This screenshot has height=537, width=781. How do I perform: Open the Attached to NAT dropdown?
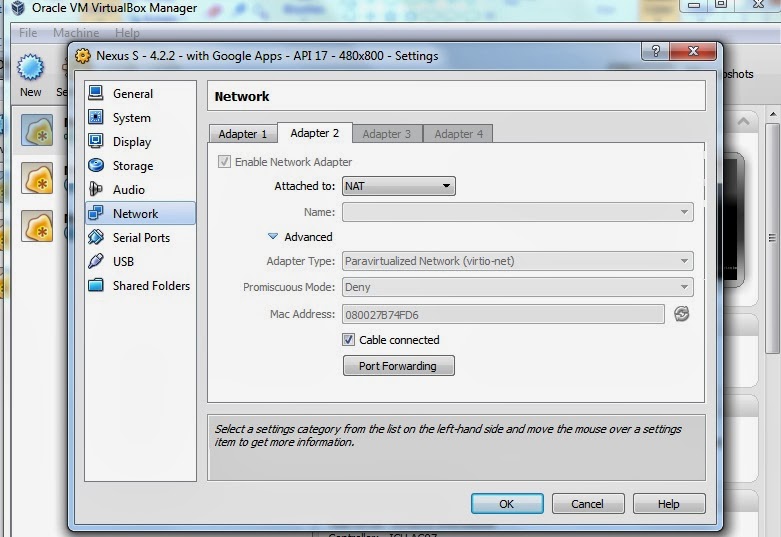398,186
